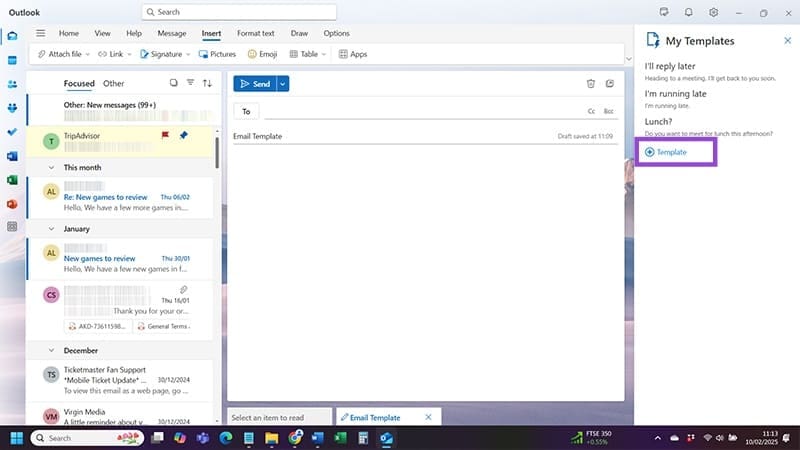Add Cc recipients
The height and width of the screenshot is (450, 800).
(591, 111)
